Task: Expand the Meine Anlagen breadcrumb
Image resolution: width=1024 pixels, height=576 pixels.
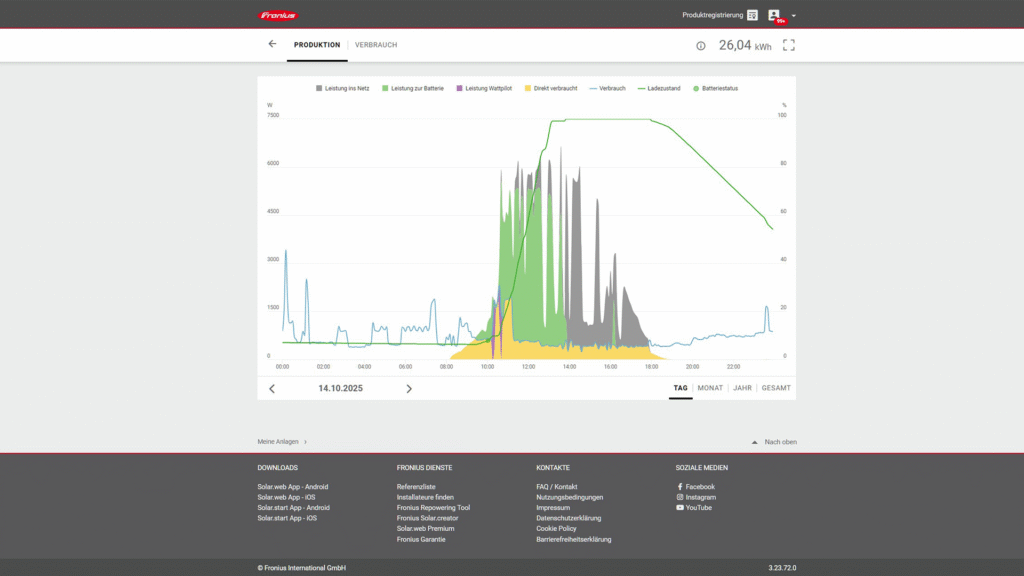Action: pos(282,441)
